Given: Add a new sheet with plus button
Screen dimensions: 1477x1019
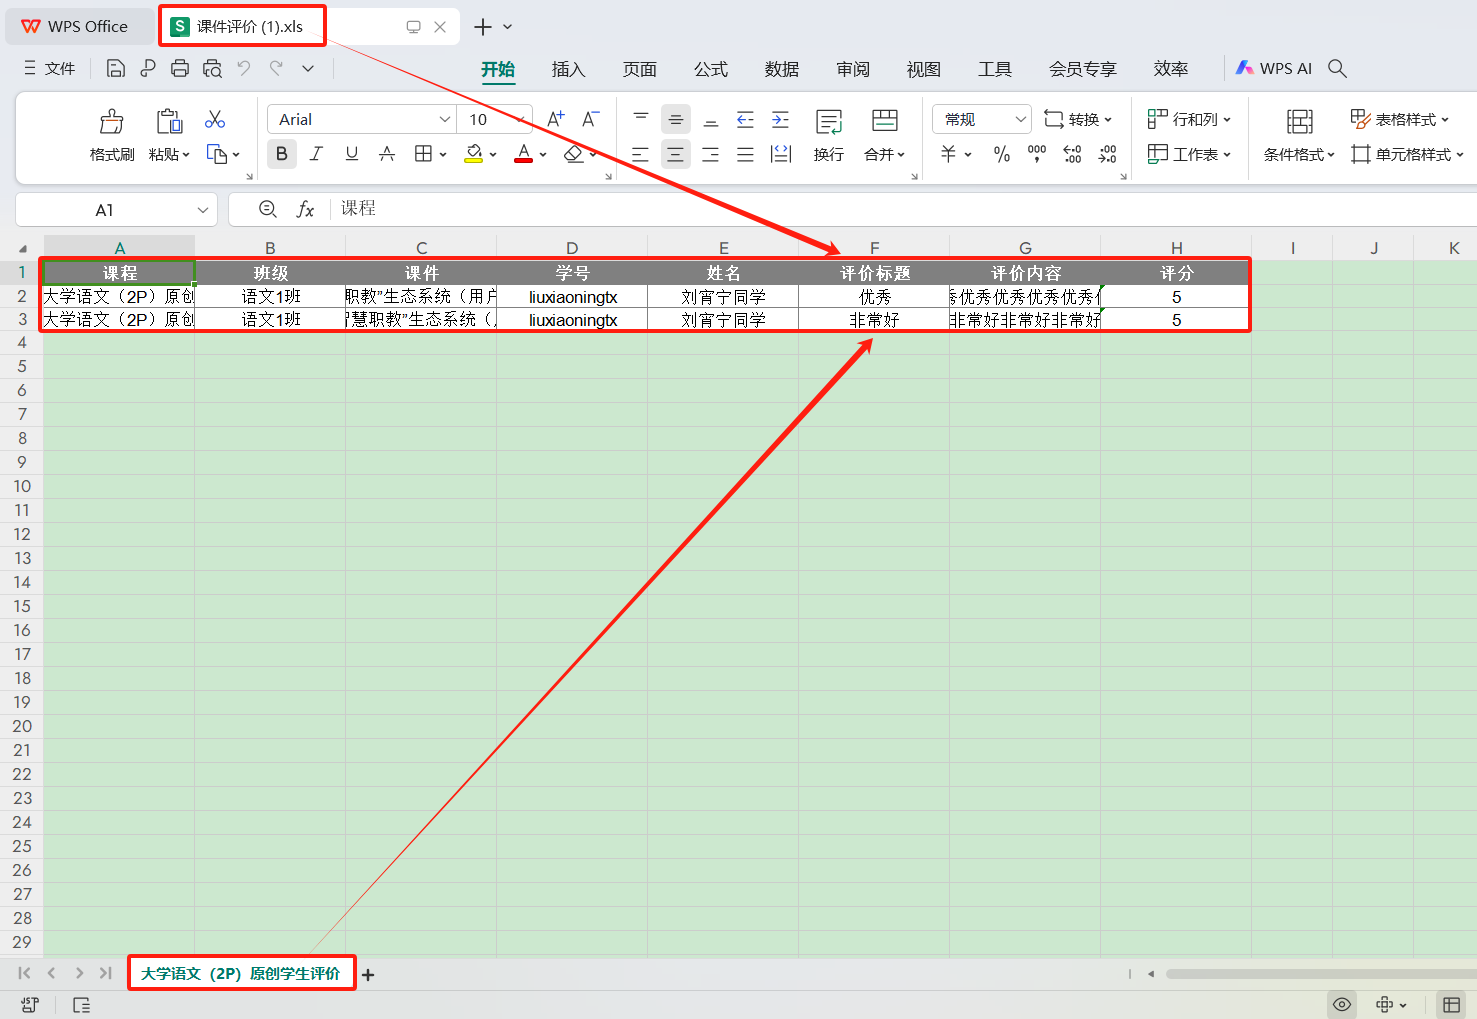Looking at the screenshot, I should (368, 975).
